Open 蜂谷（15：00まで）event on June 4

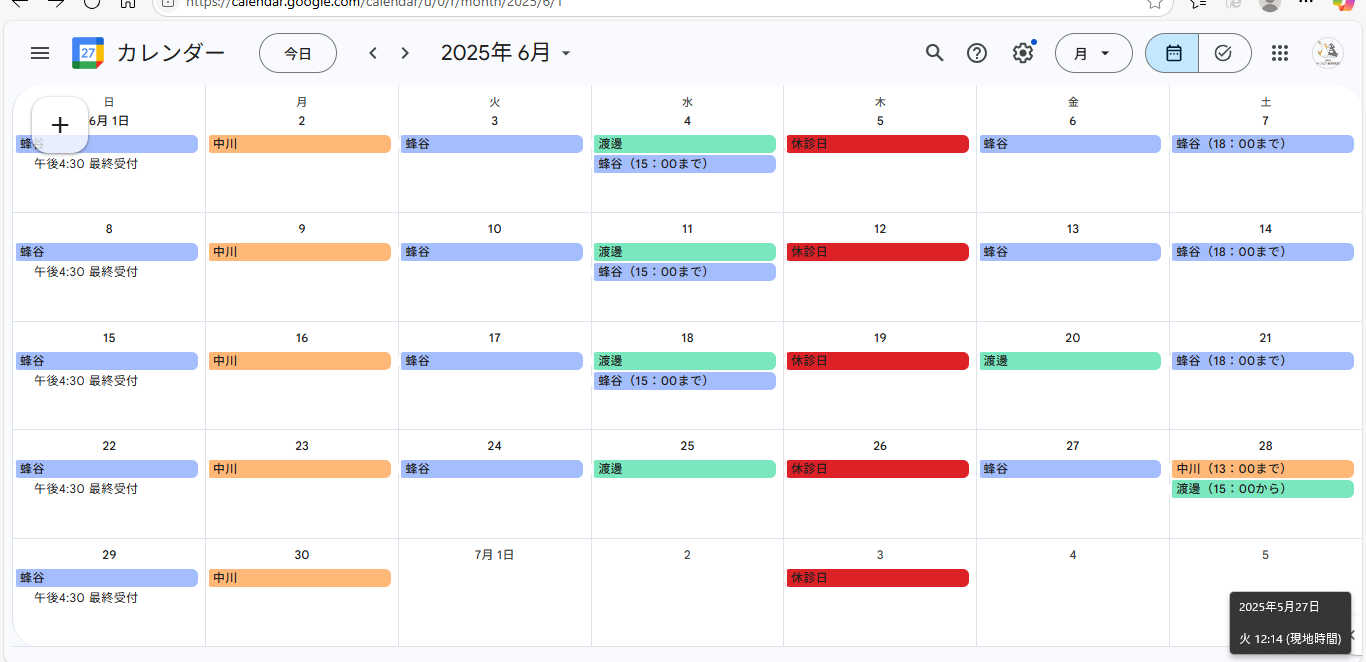coord(685,164)
